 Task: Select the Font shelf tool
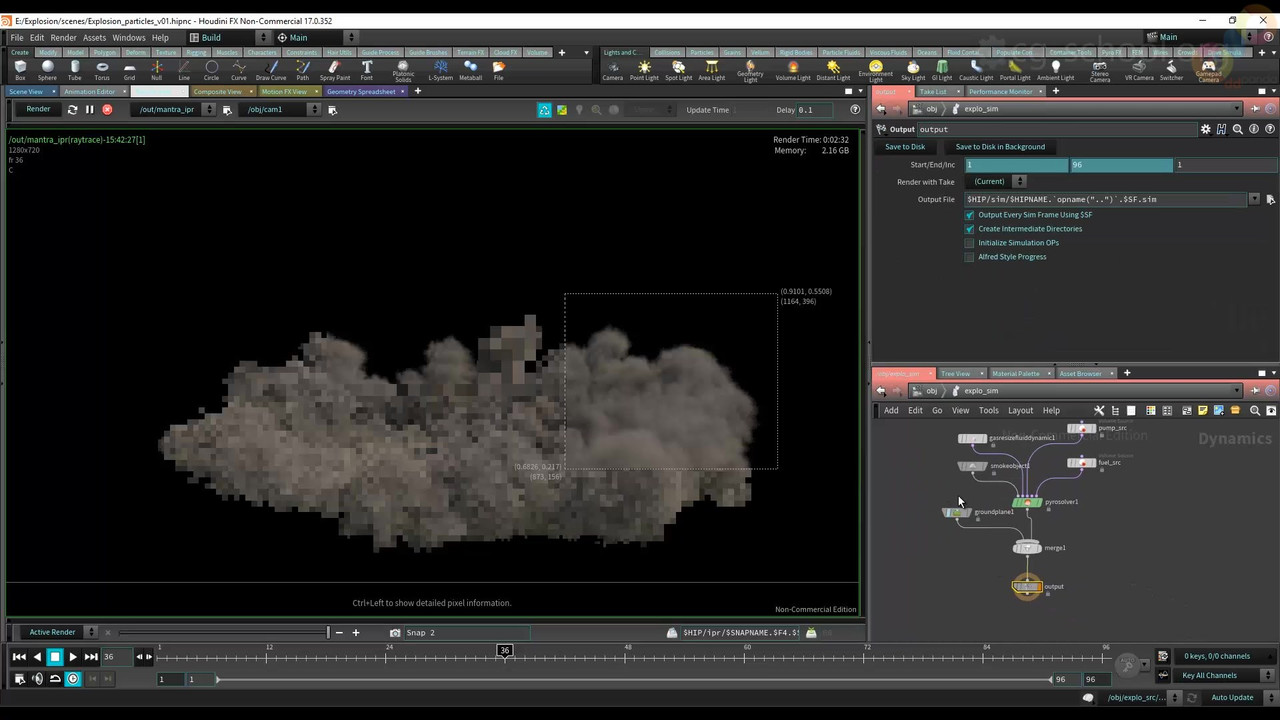point(367,70)
